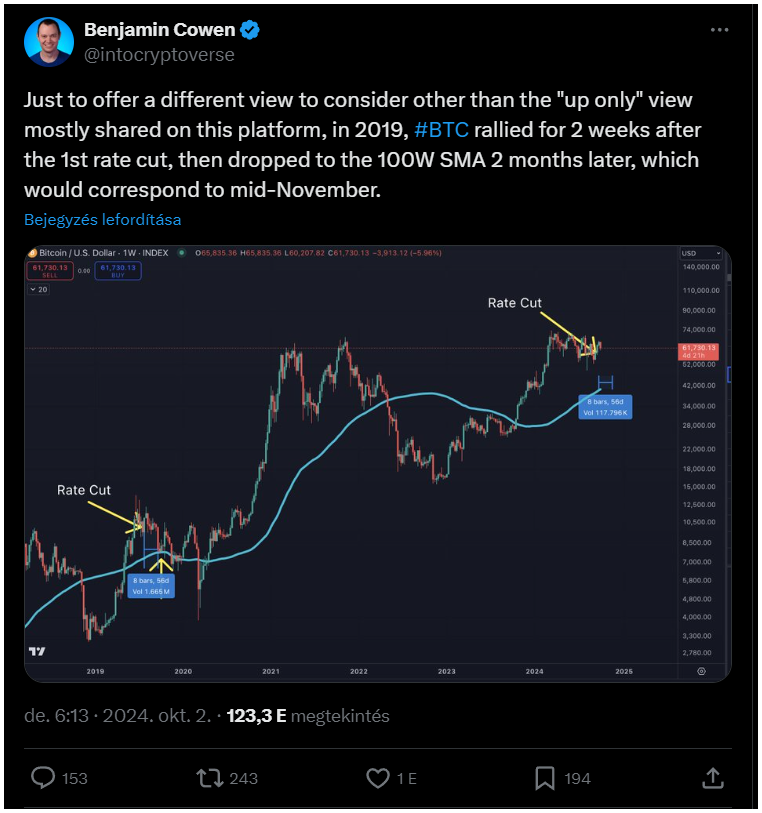
Task: Open the three-dot more options menu
Action: click(719, 30)
